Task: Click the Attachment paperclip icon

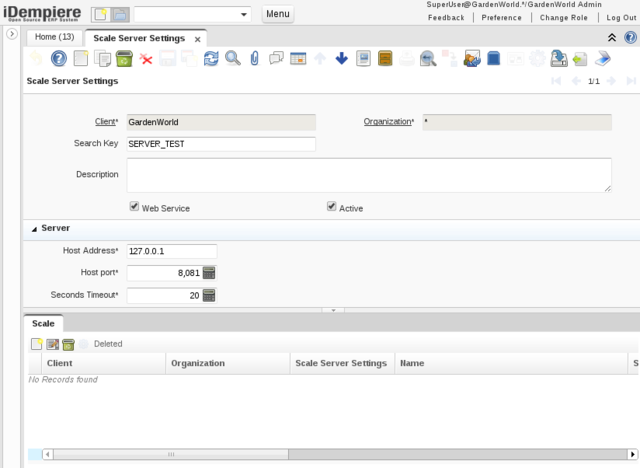Action: point(255,59)
